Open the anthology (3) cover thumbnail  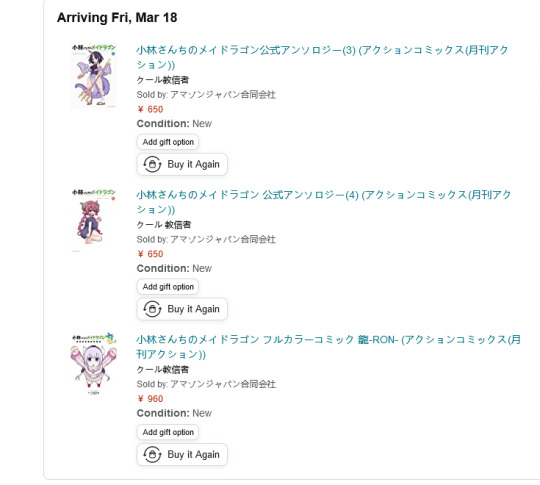click(93, 76)
